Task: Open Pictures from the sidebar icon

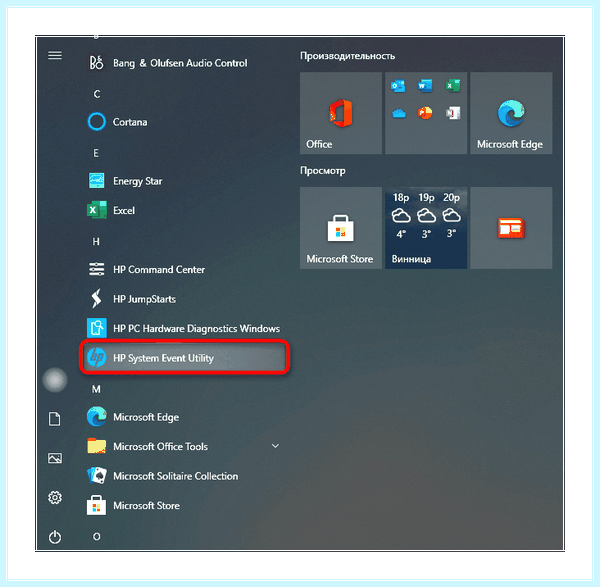Action: (x=55, y=458)
